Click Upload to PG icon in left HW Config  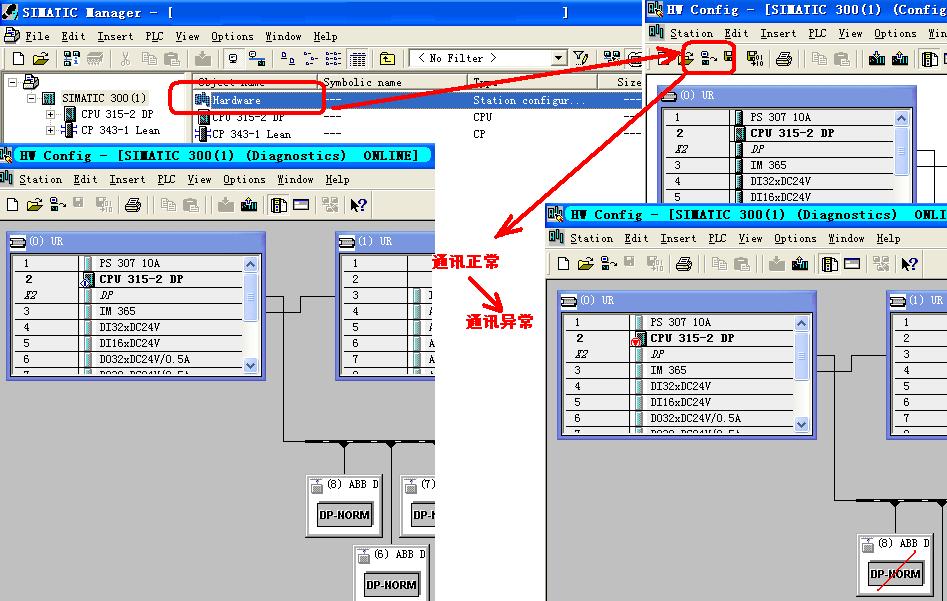249,205
